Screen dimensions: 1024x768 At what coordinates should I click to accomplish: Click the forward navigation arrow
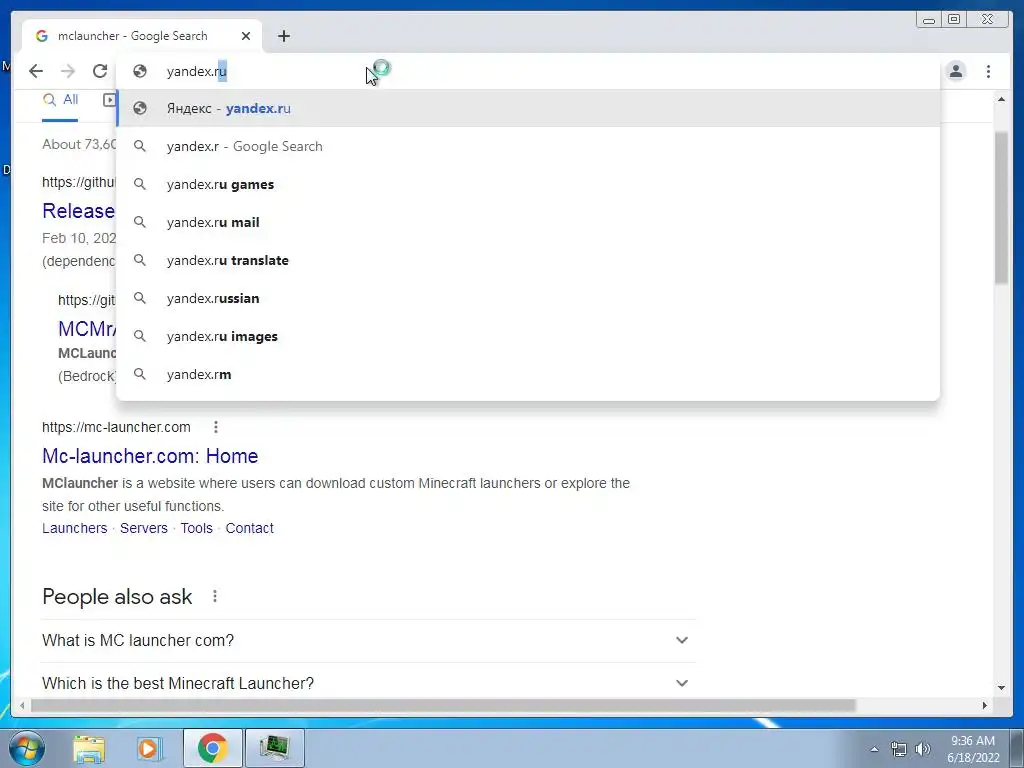click(x=68, y=71)
